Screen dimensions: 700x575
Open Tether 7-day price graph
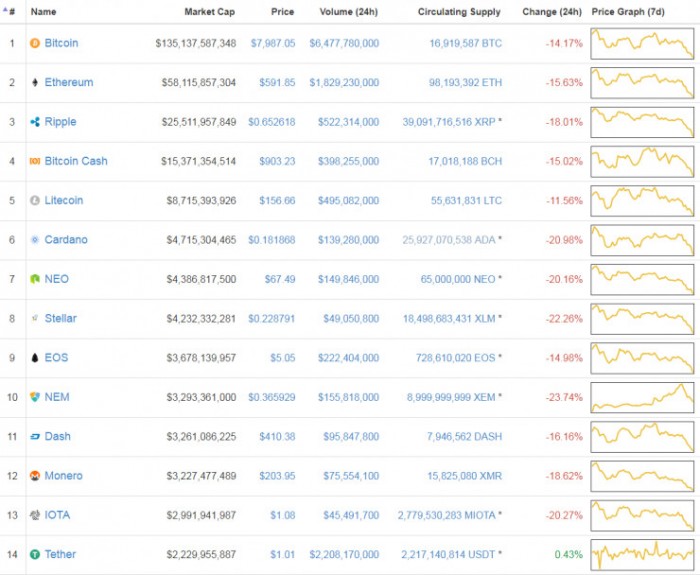coord(642,555)
